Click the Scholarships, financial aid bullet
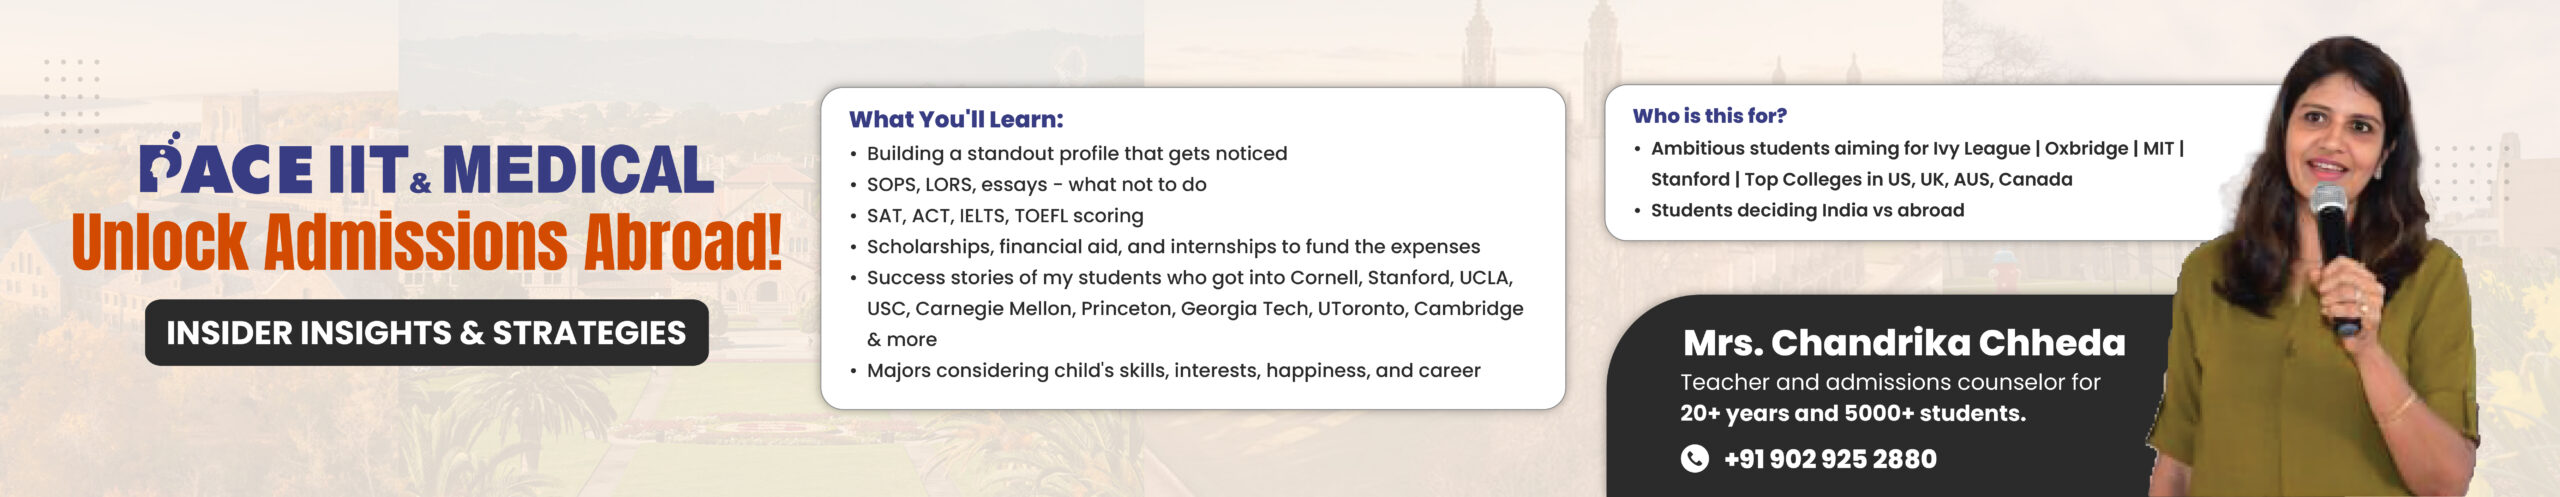This screenshot has height=497, width=2560. [x=1173, y=247]
